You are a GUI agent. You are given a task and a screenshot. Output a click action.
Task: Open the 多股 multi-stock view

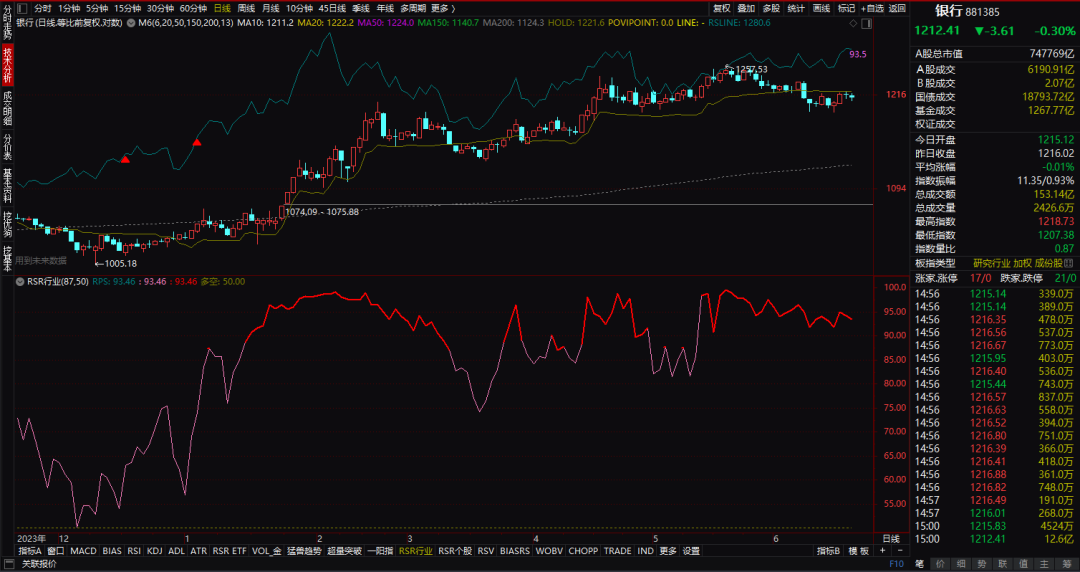(x=771, y=8)
